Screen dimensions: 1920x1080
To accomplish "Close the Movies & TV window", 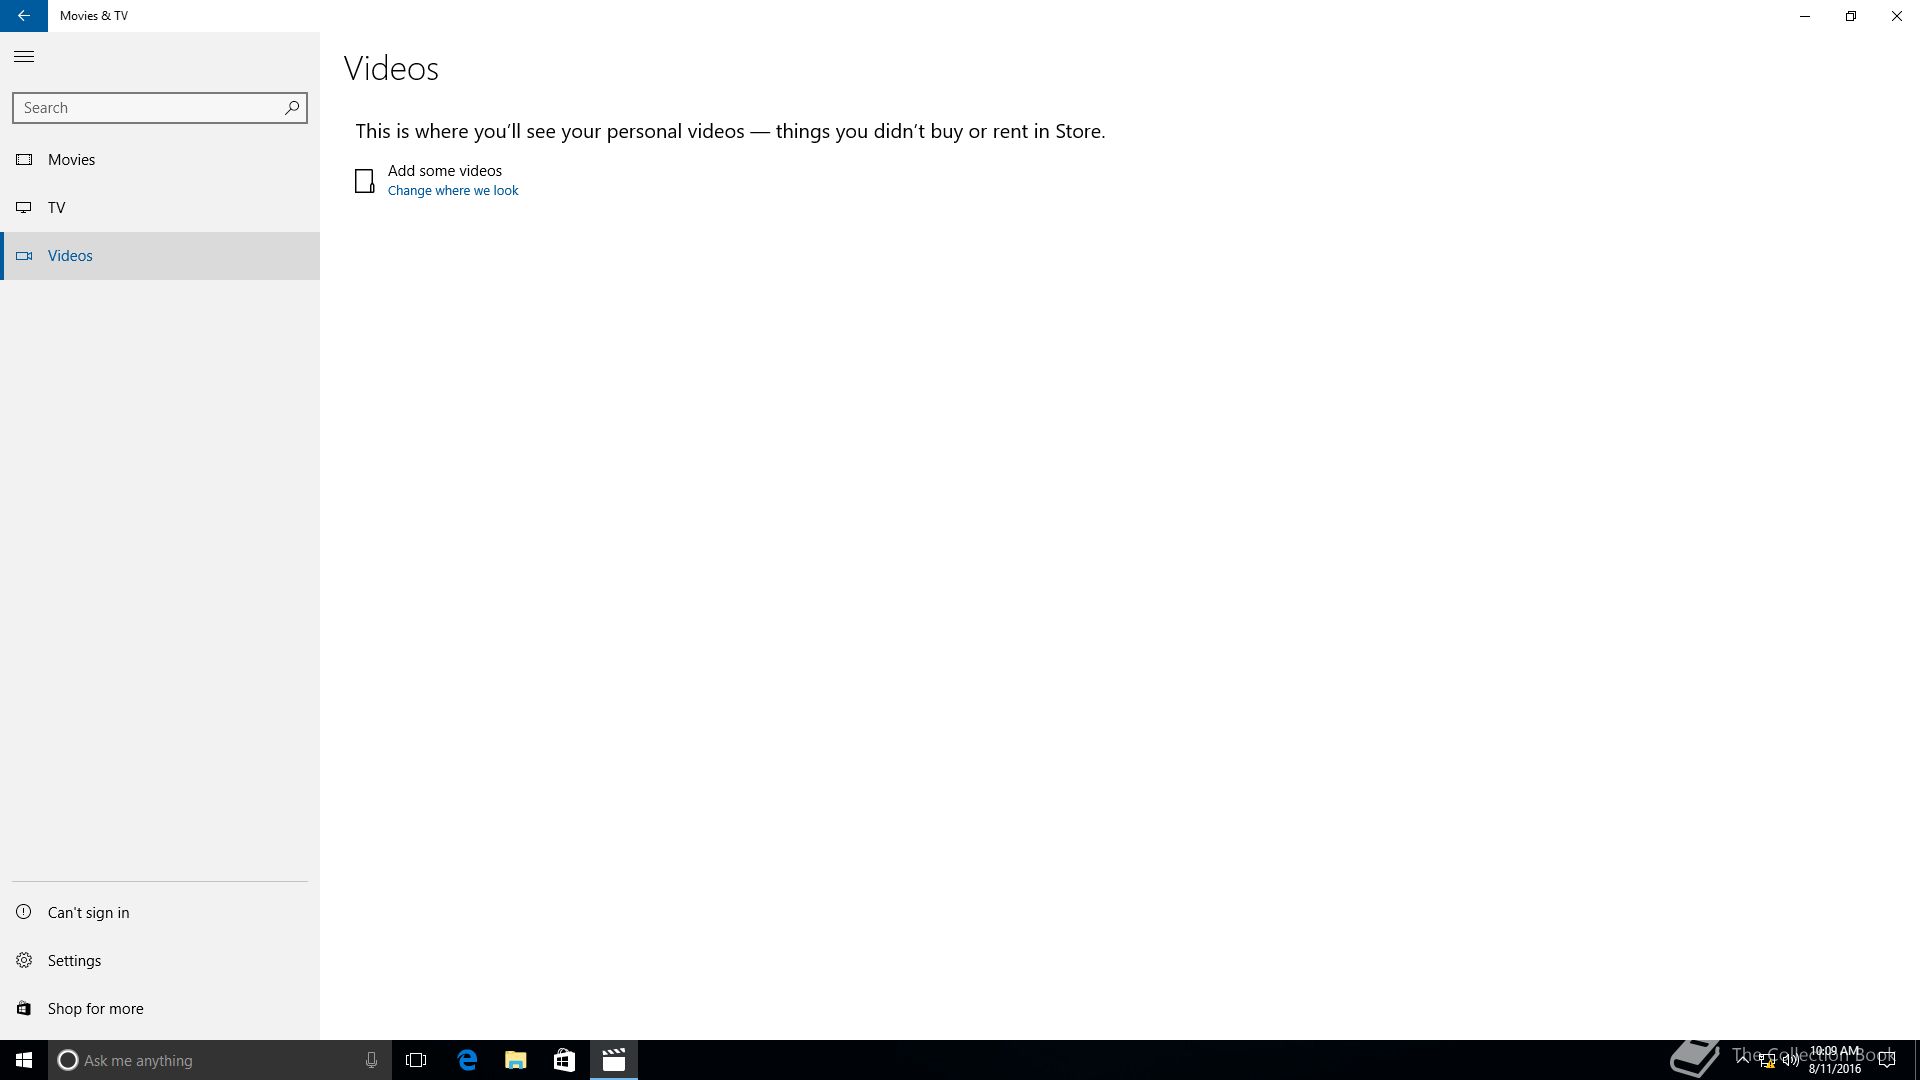I will [1897, 16].
